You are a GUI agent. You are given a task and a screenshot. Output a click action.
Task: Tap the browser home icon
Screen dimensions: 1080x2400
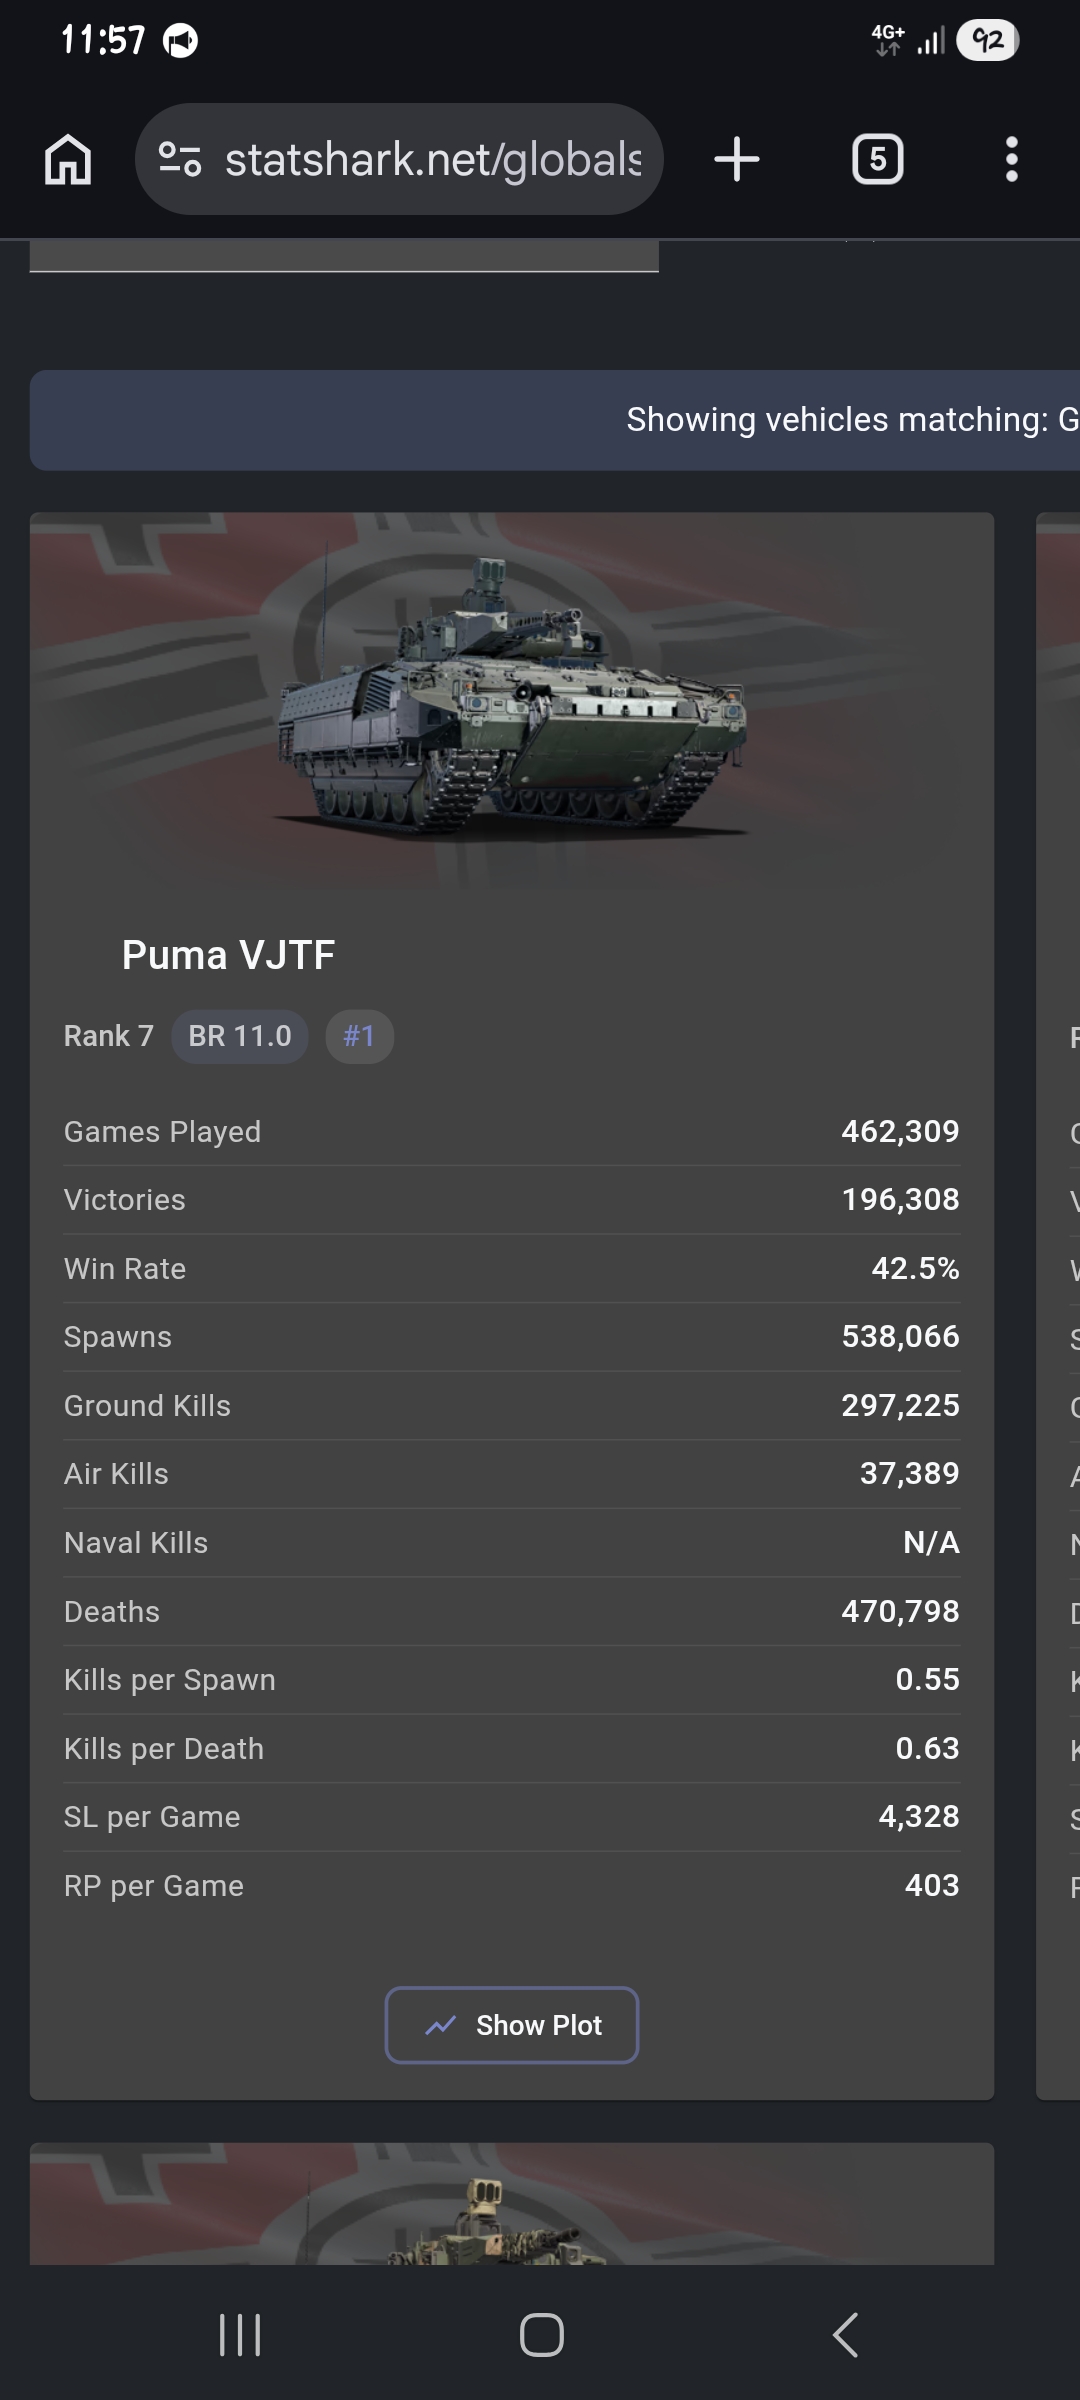(x=68, y=160)
